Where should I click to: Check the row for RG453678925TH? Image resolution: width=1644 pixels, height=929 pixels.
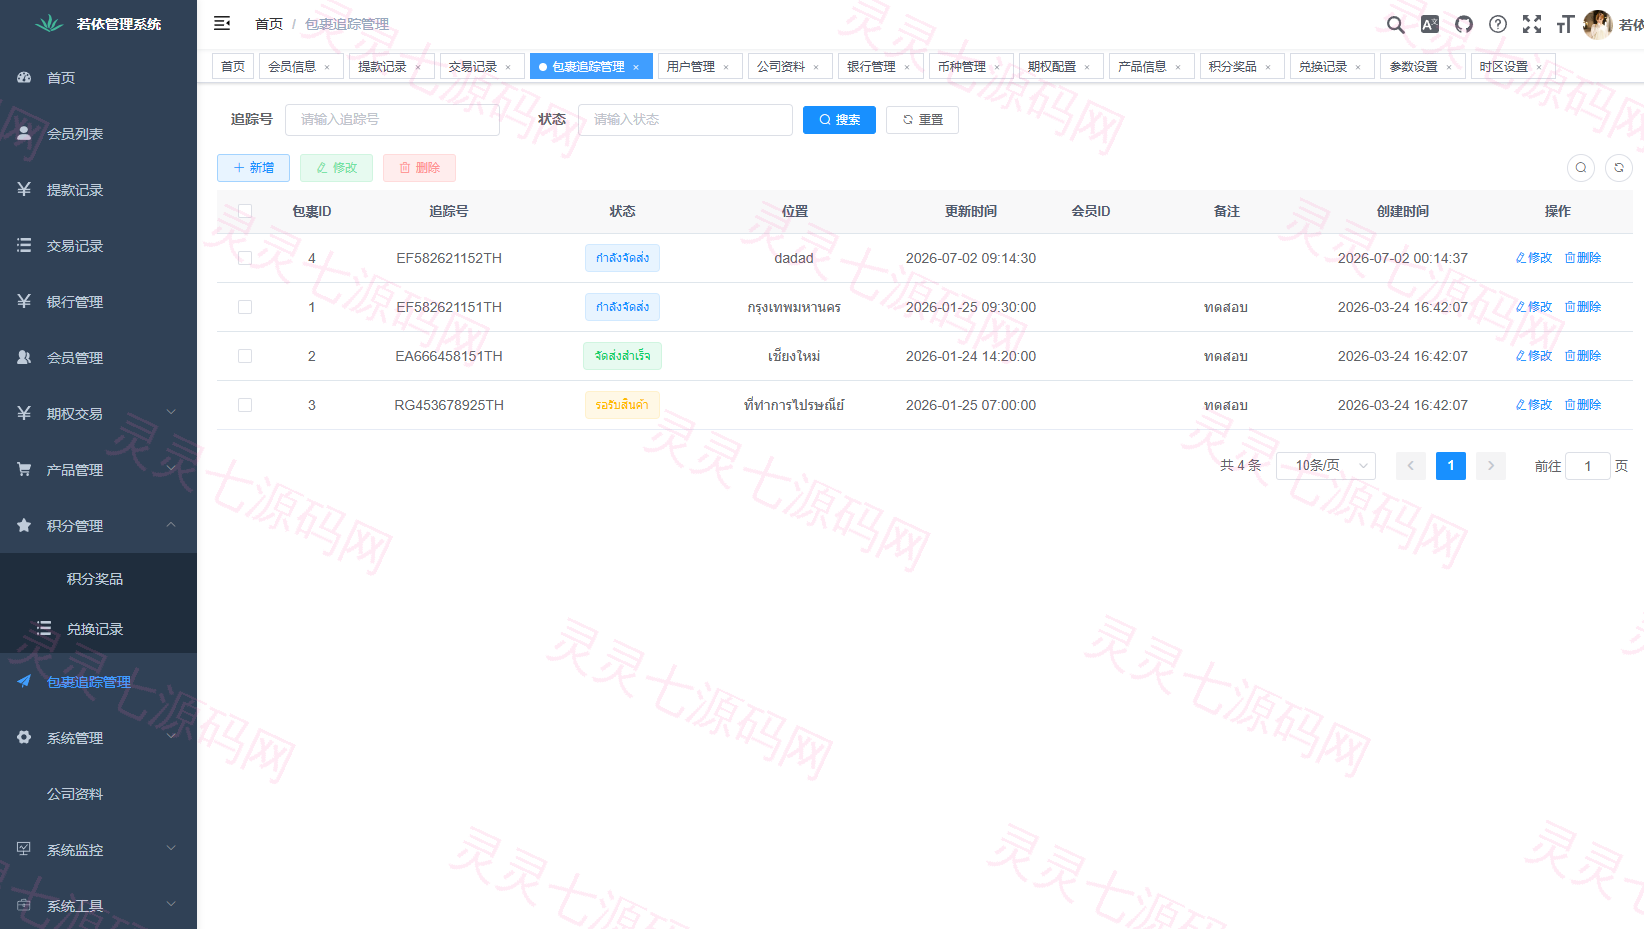[x=245, y=405]
